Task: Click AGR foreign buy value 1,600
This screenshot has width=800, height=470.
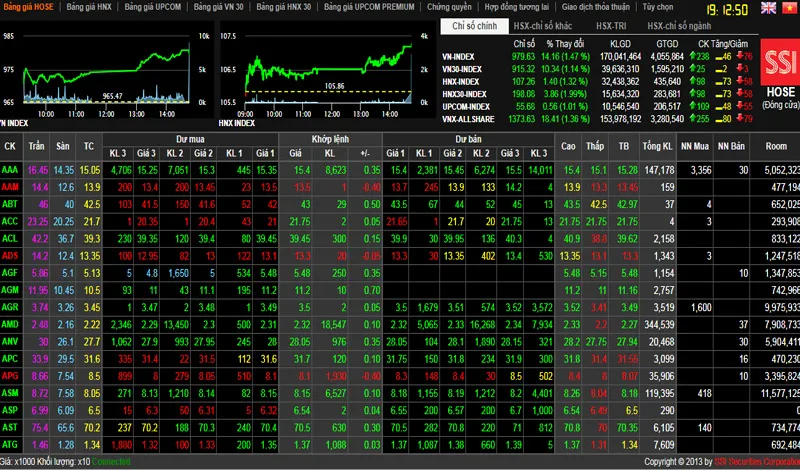Action: pyautogui.click(x=701, y=307)
